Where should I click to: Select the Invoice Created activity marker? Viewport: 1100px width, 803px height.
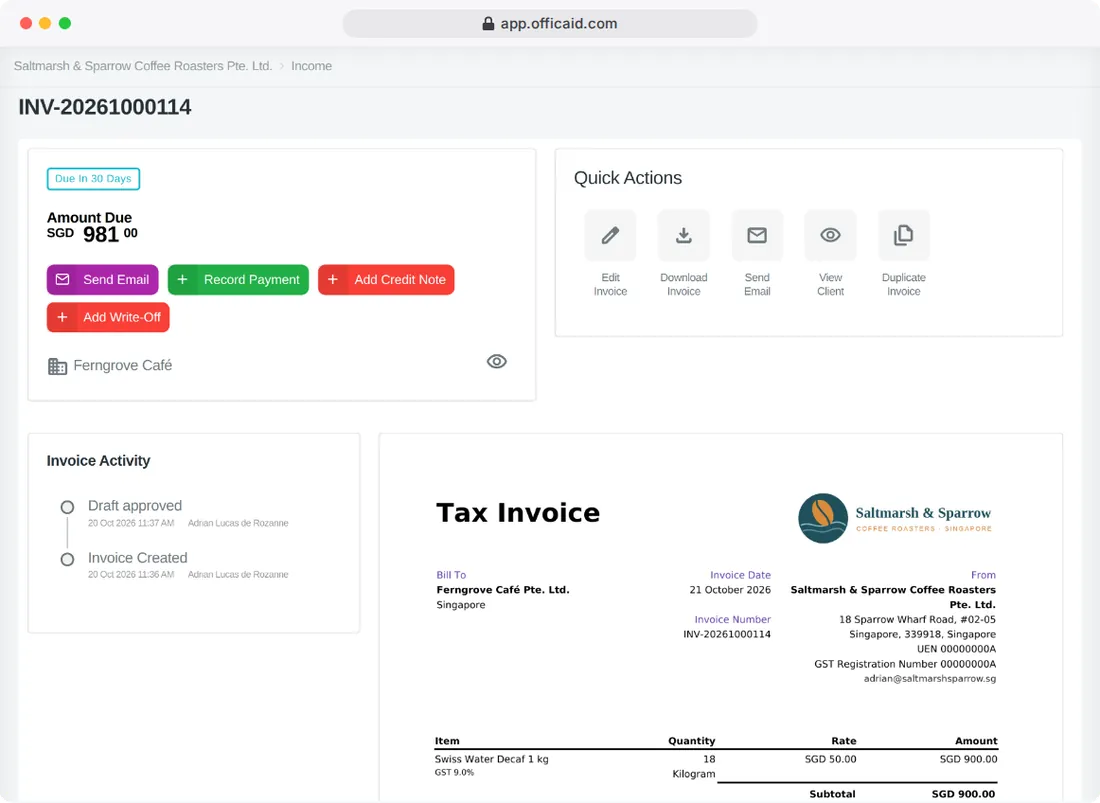[x=67, y=560]
